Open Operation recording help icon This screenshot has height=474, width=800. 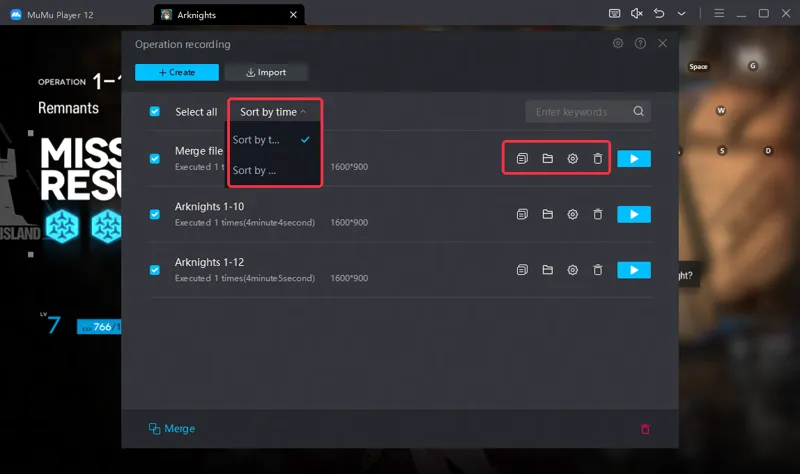[640, 43]
